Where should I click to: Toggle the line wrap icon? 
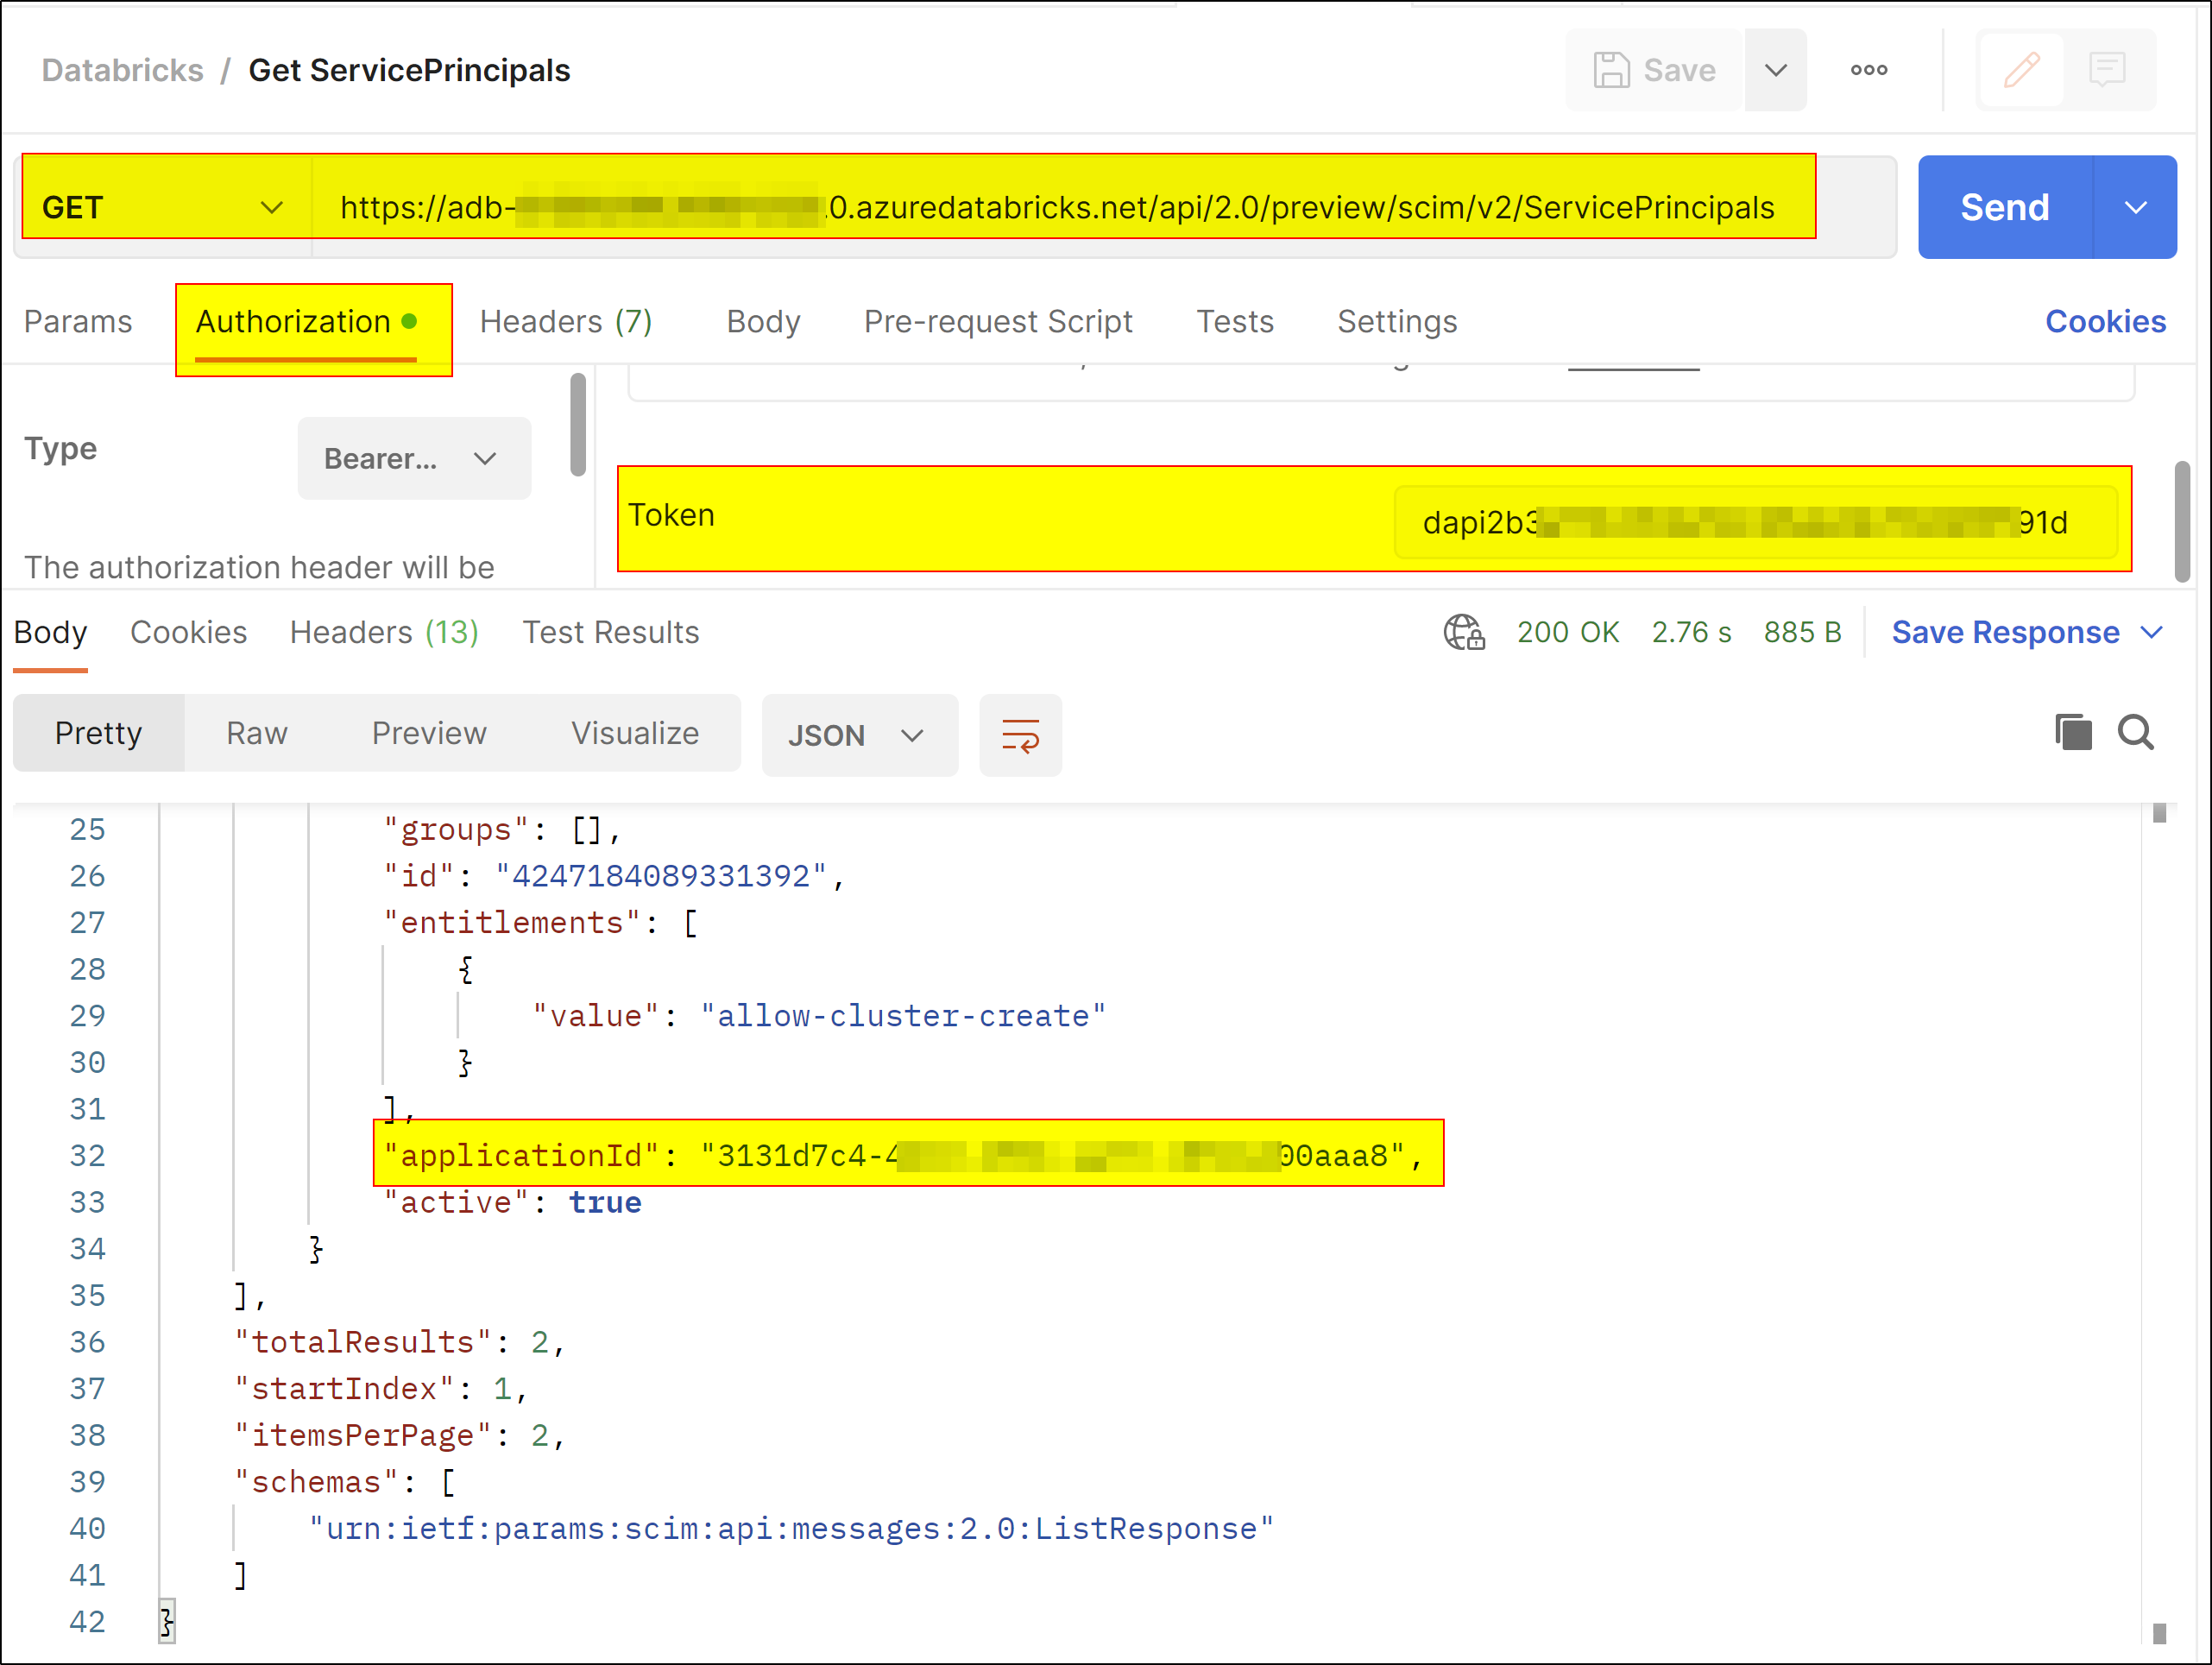coord(1020,736)
